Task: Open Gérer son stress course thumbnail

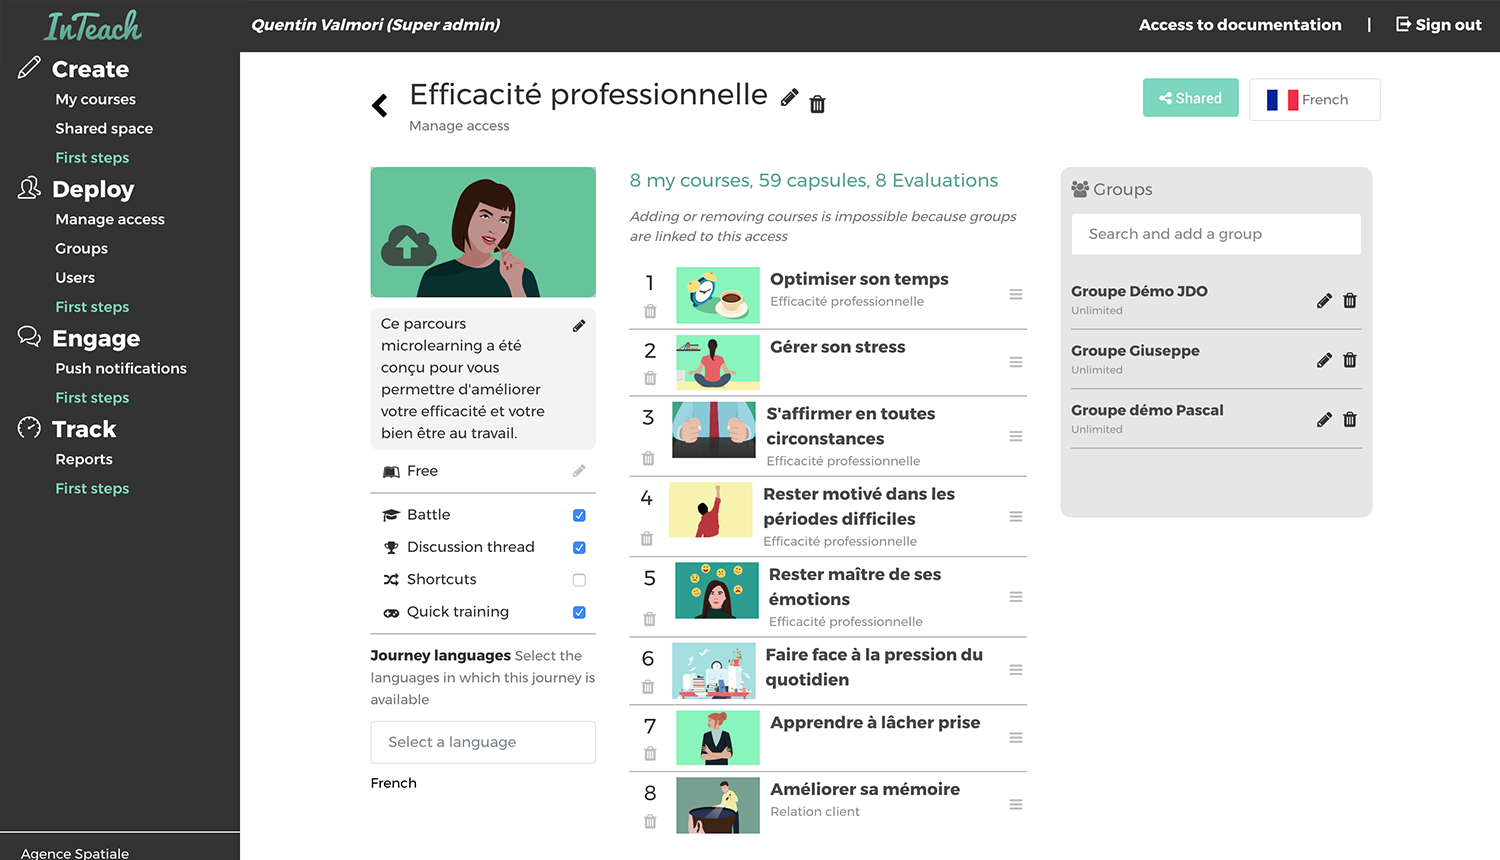Action: [718, 362]
